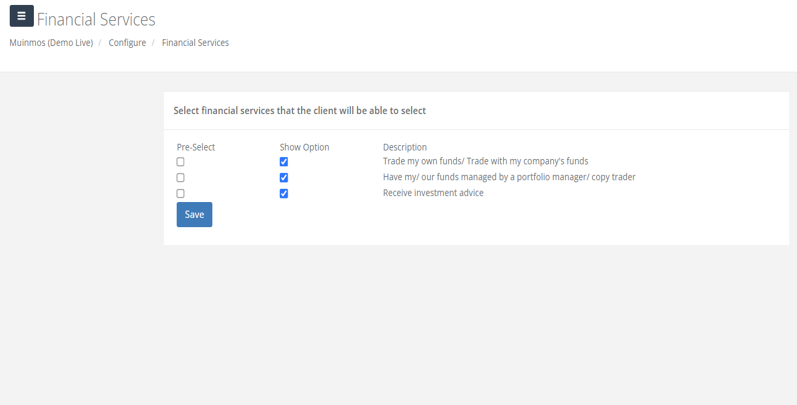Pre-select the receive investment advice service
This screenshot has height=405, width=797.
(x=181, y=194)
